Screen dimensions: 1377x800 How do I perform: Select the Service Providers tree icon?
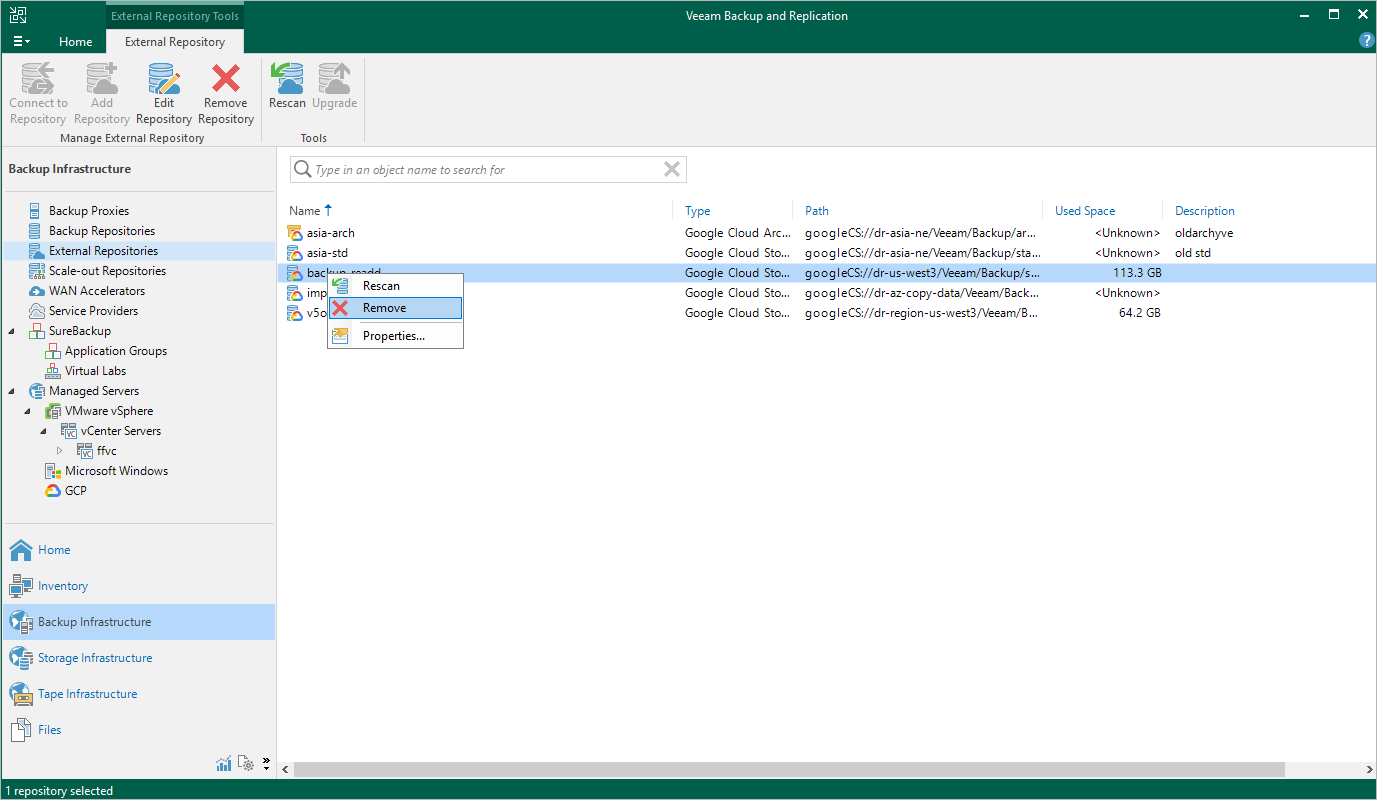(36, 311)
